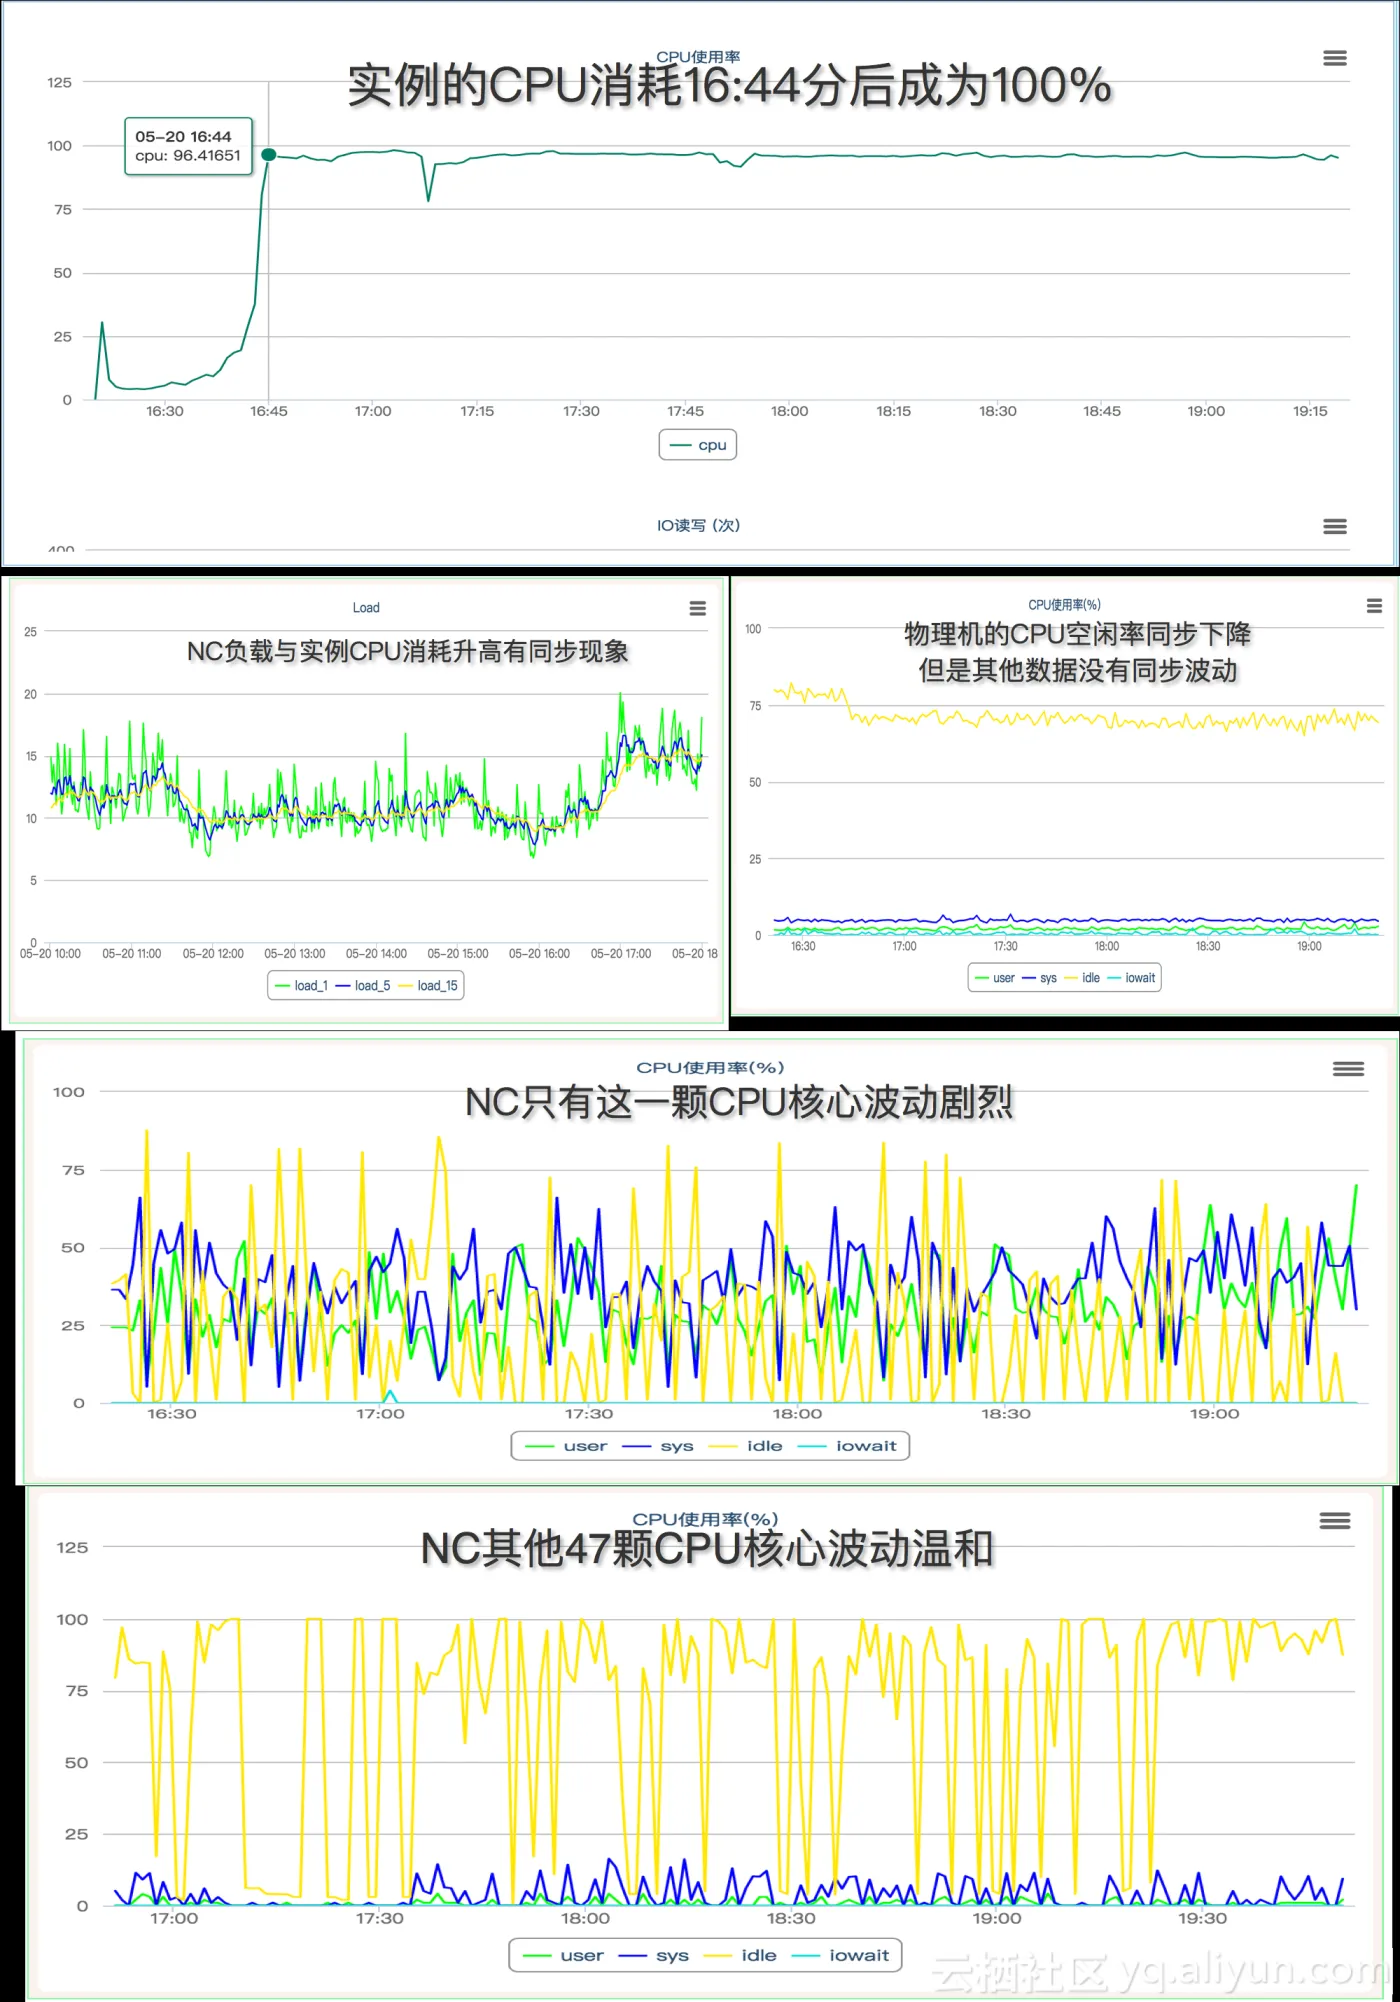
Task: Toggle the iowait series in the 47-core chart legend
Action: click(x=841, y=1955)
